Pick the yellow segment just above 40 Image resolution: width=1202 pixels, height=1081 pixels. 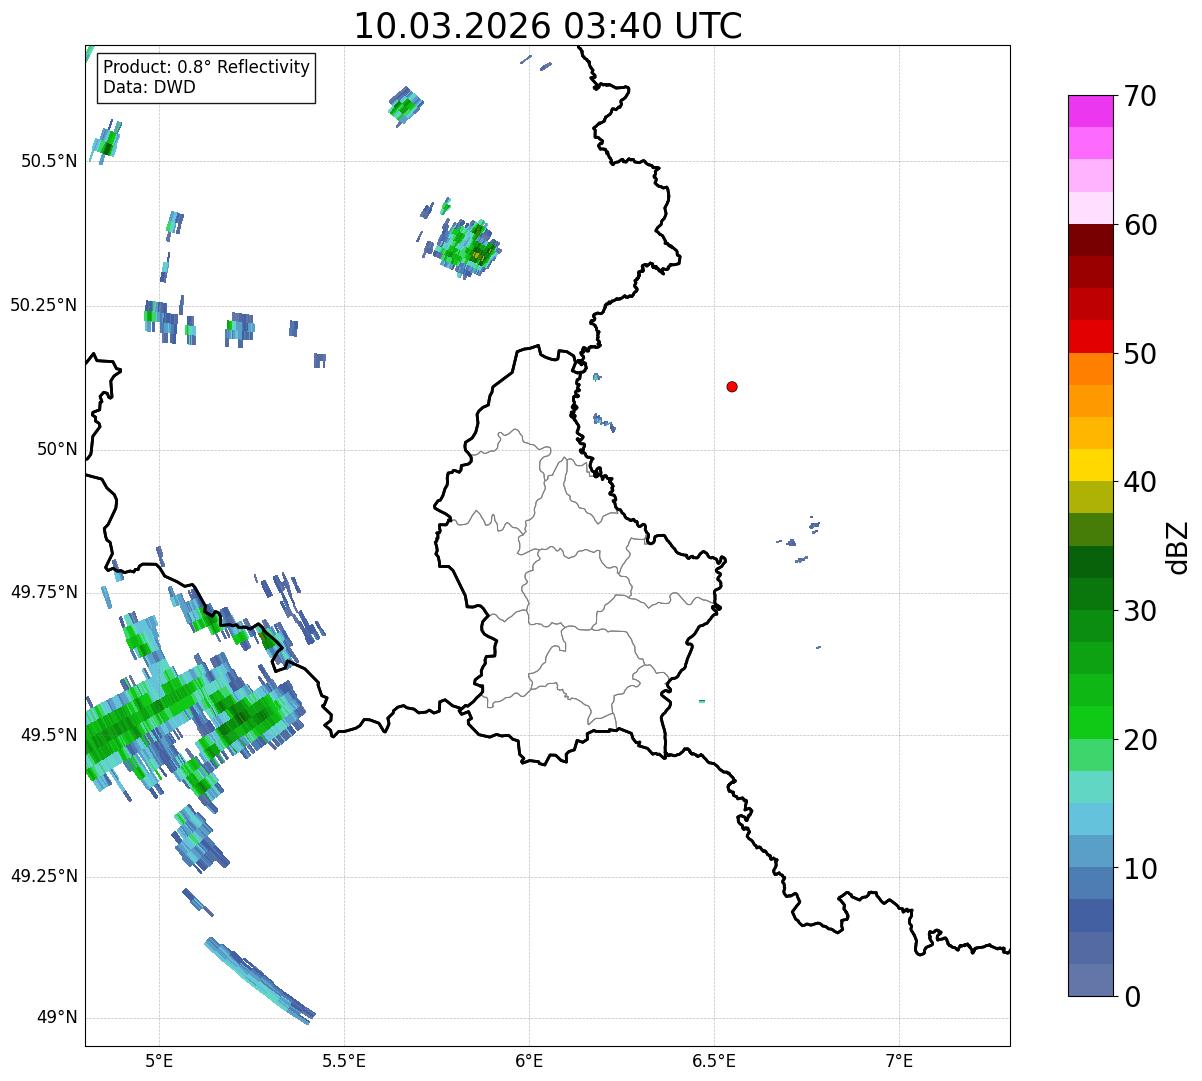tap(1091, 465)
